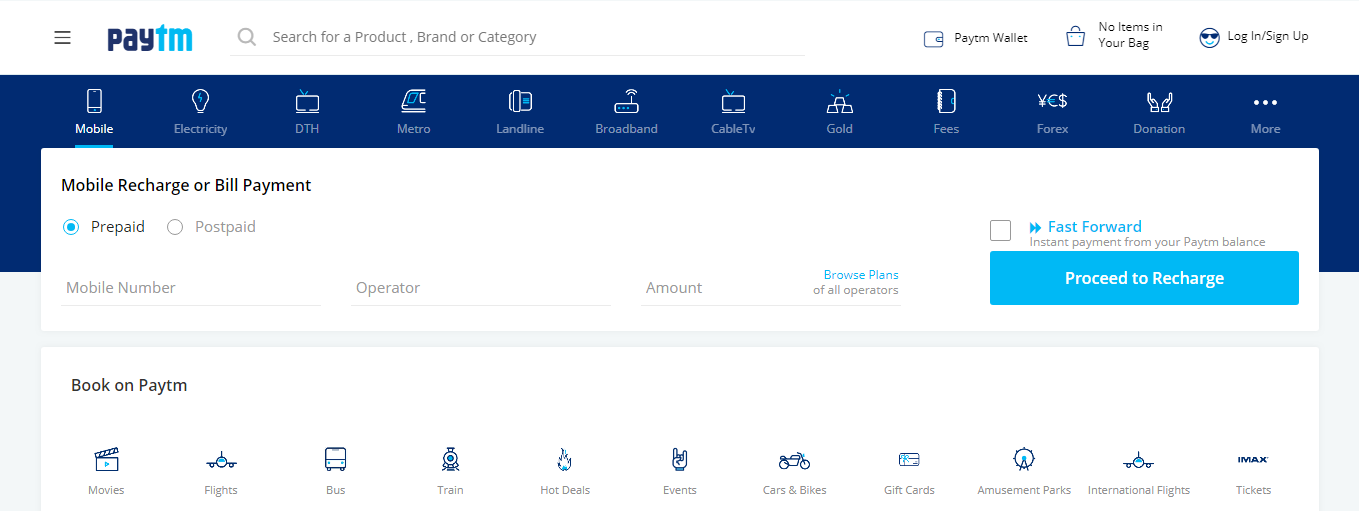Open the Broadband tab
The image size is (1359, 511).
[x=626, y=112]
